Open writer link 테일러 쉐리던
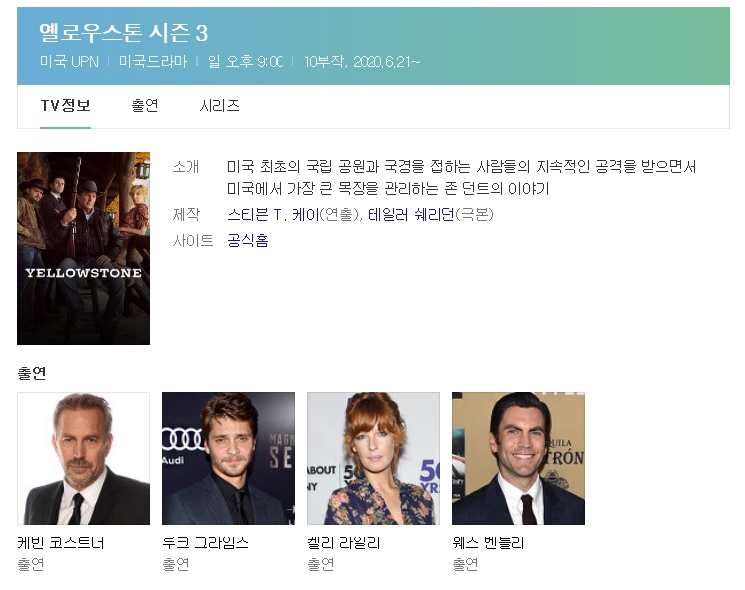This screenshot has height=590, width=745. click(410, 214)
